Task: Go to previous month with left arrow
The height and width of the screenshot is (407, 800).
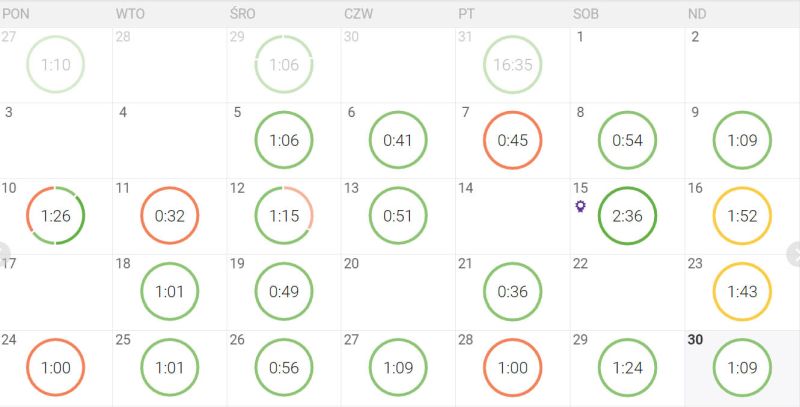Action: (4, 252)
